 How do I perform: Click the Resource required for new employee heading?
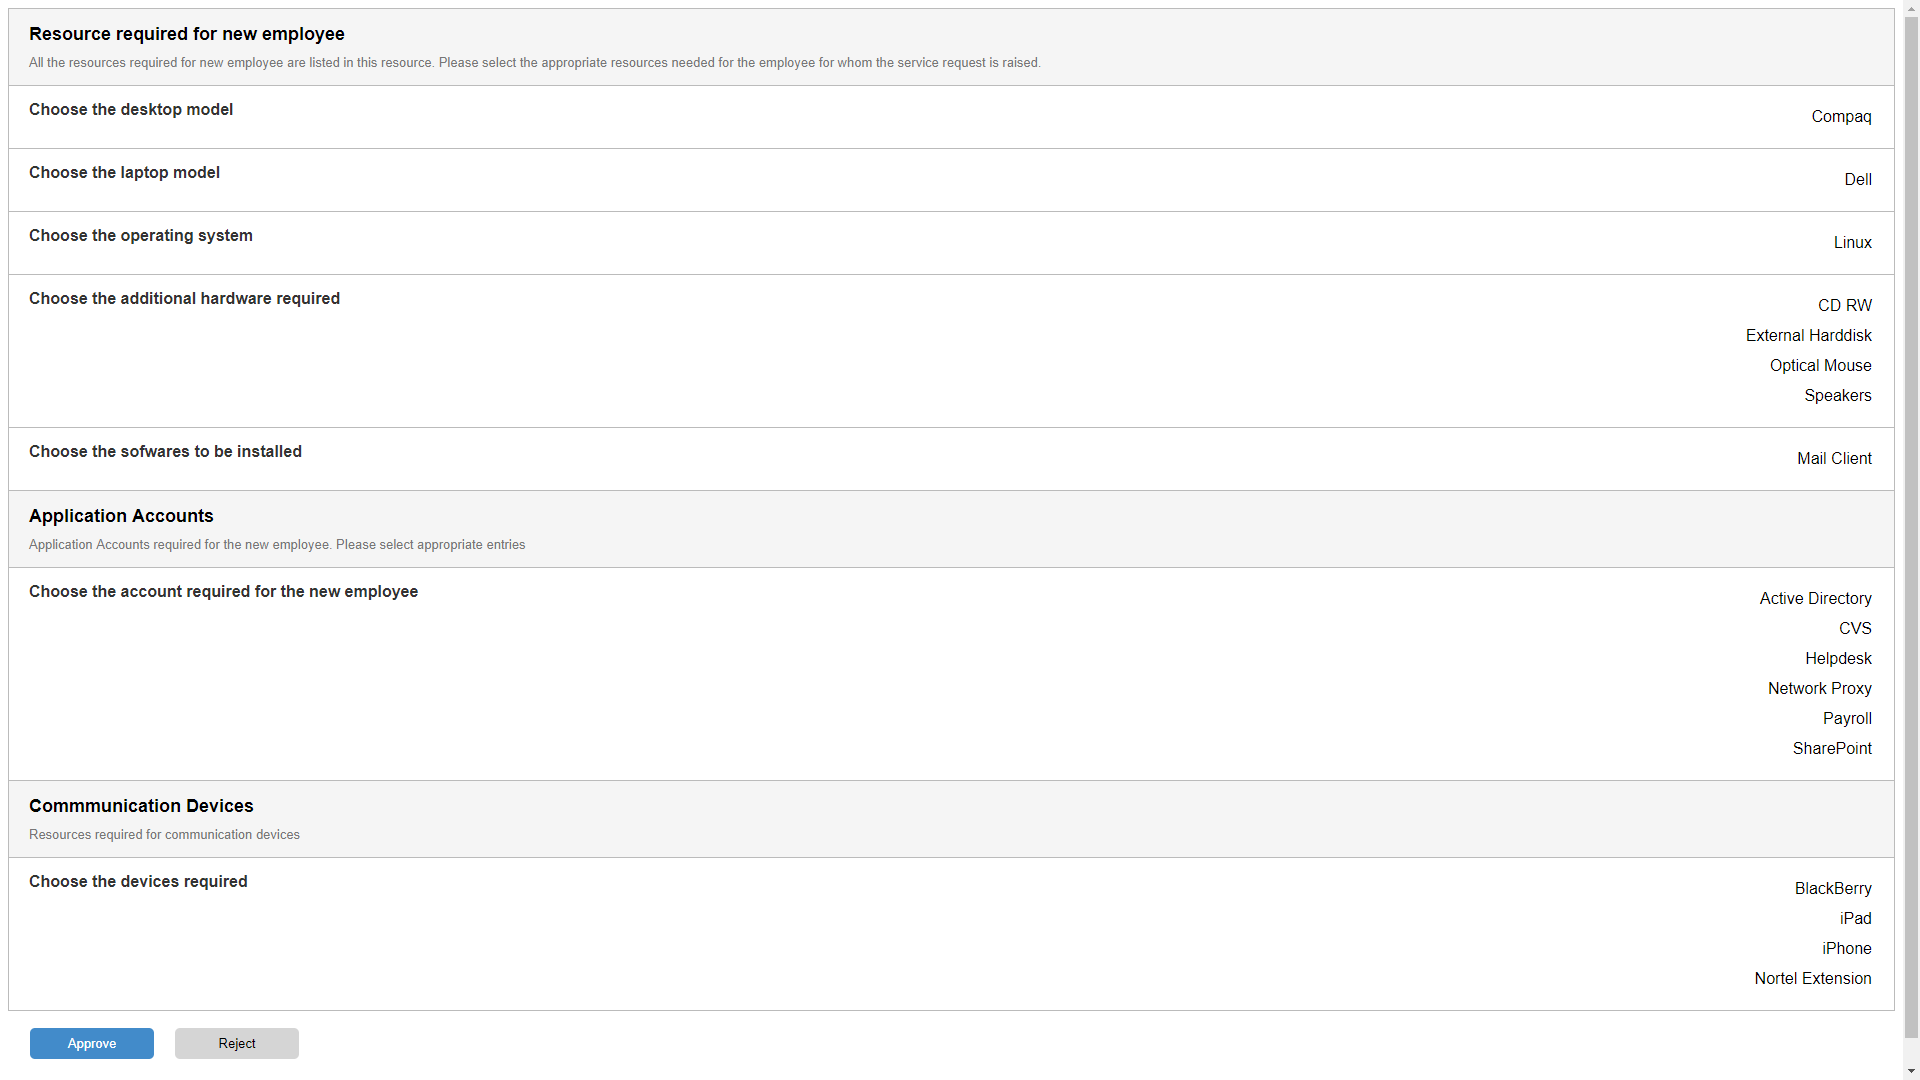tap(187, 34)
